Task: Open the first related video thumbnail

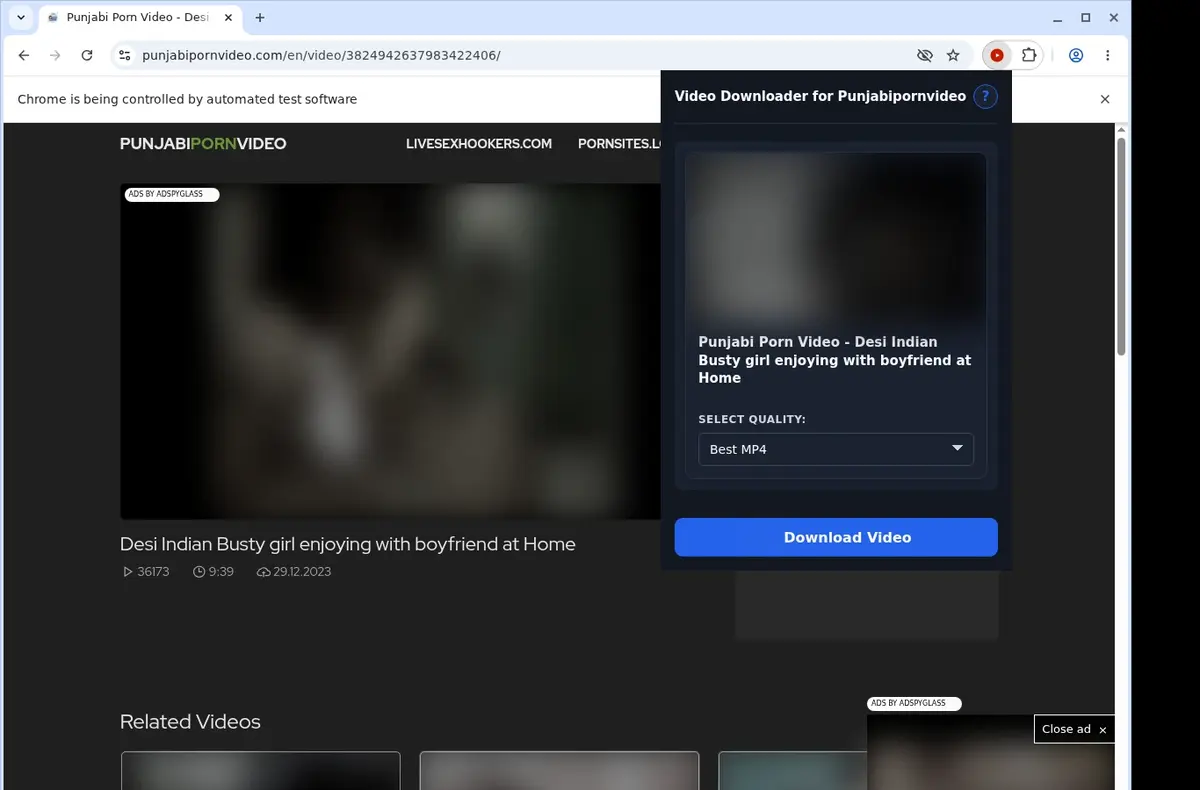Action: point(260,771)
